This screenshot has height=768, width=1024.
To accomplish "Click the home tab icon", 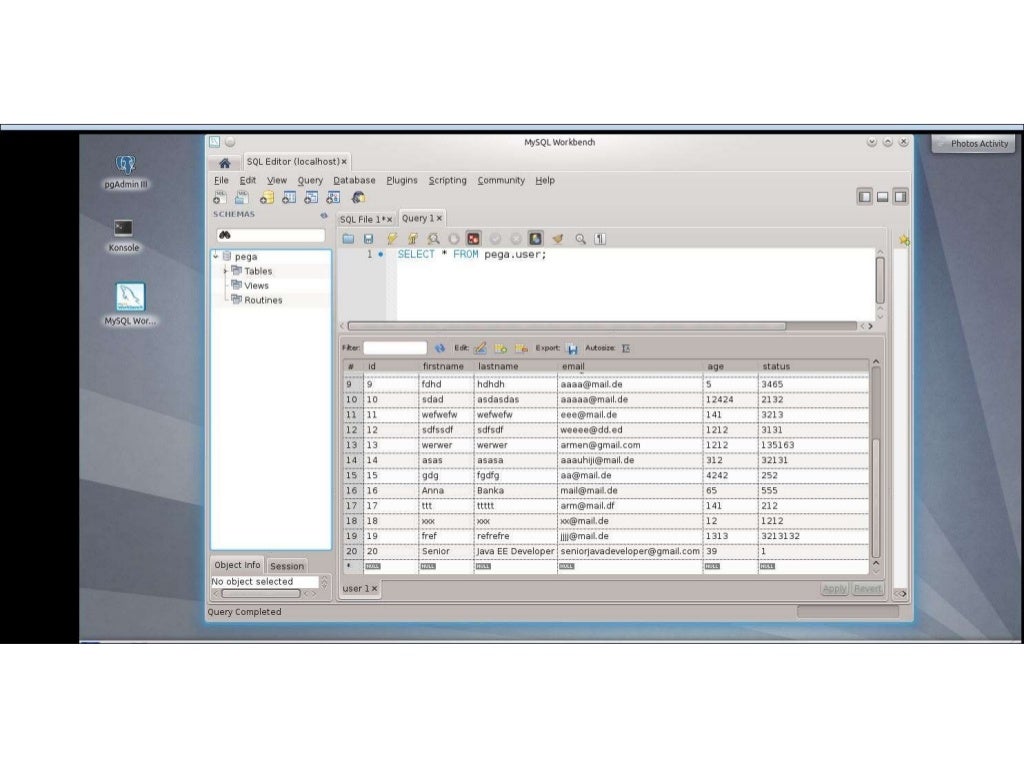I will (225, 163).
